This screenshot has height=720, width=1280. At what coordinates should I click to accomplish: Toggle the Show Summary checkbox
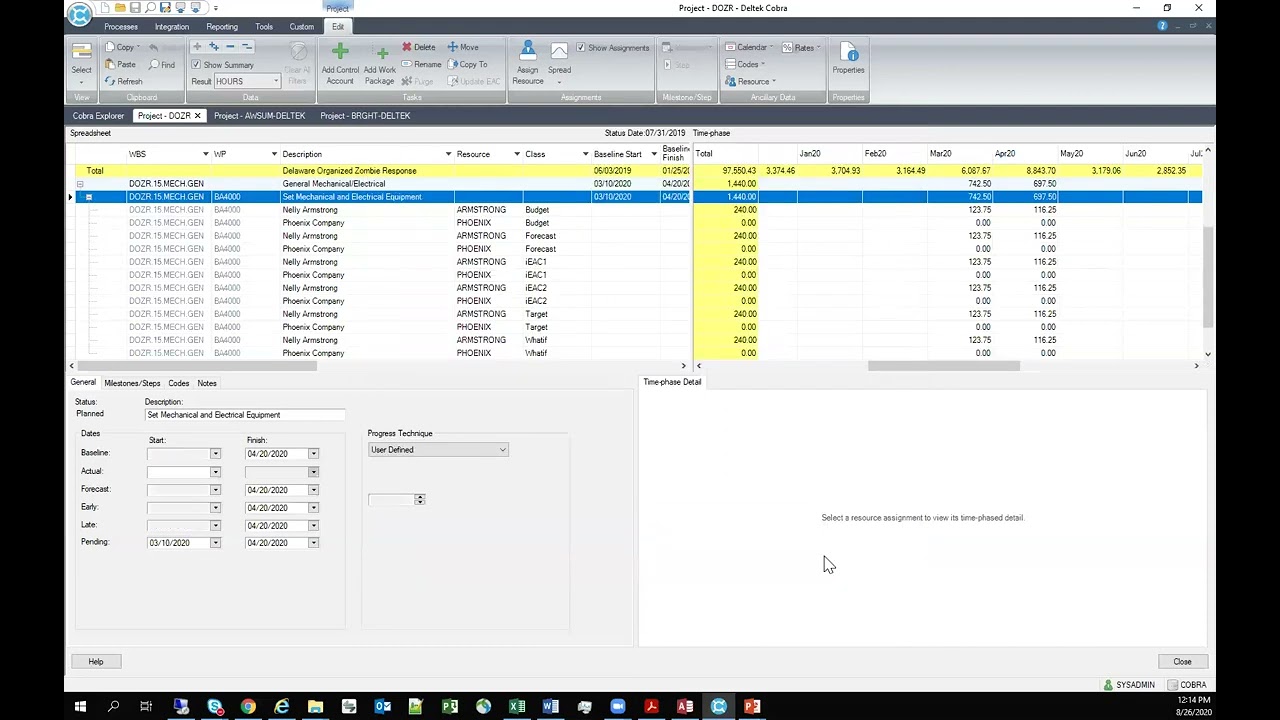(196, 65)
